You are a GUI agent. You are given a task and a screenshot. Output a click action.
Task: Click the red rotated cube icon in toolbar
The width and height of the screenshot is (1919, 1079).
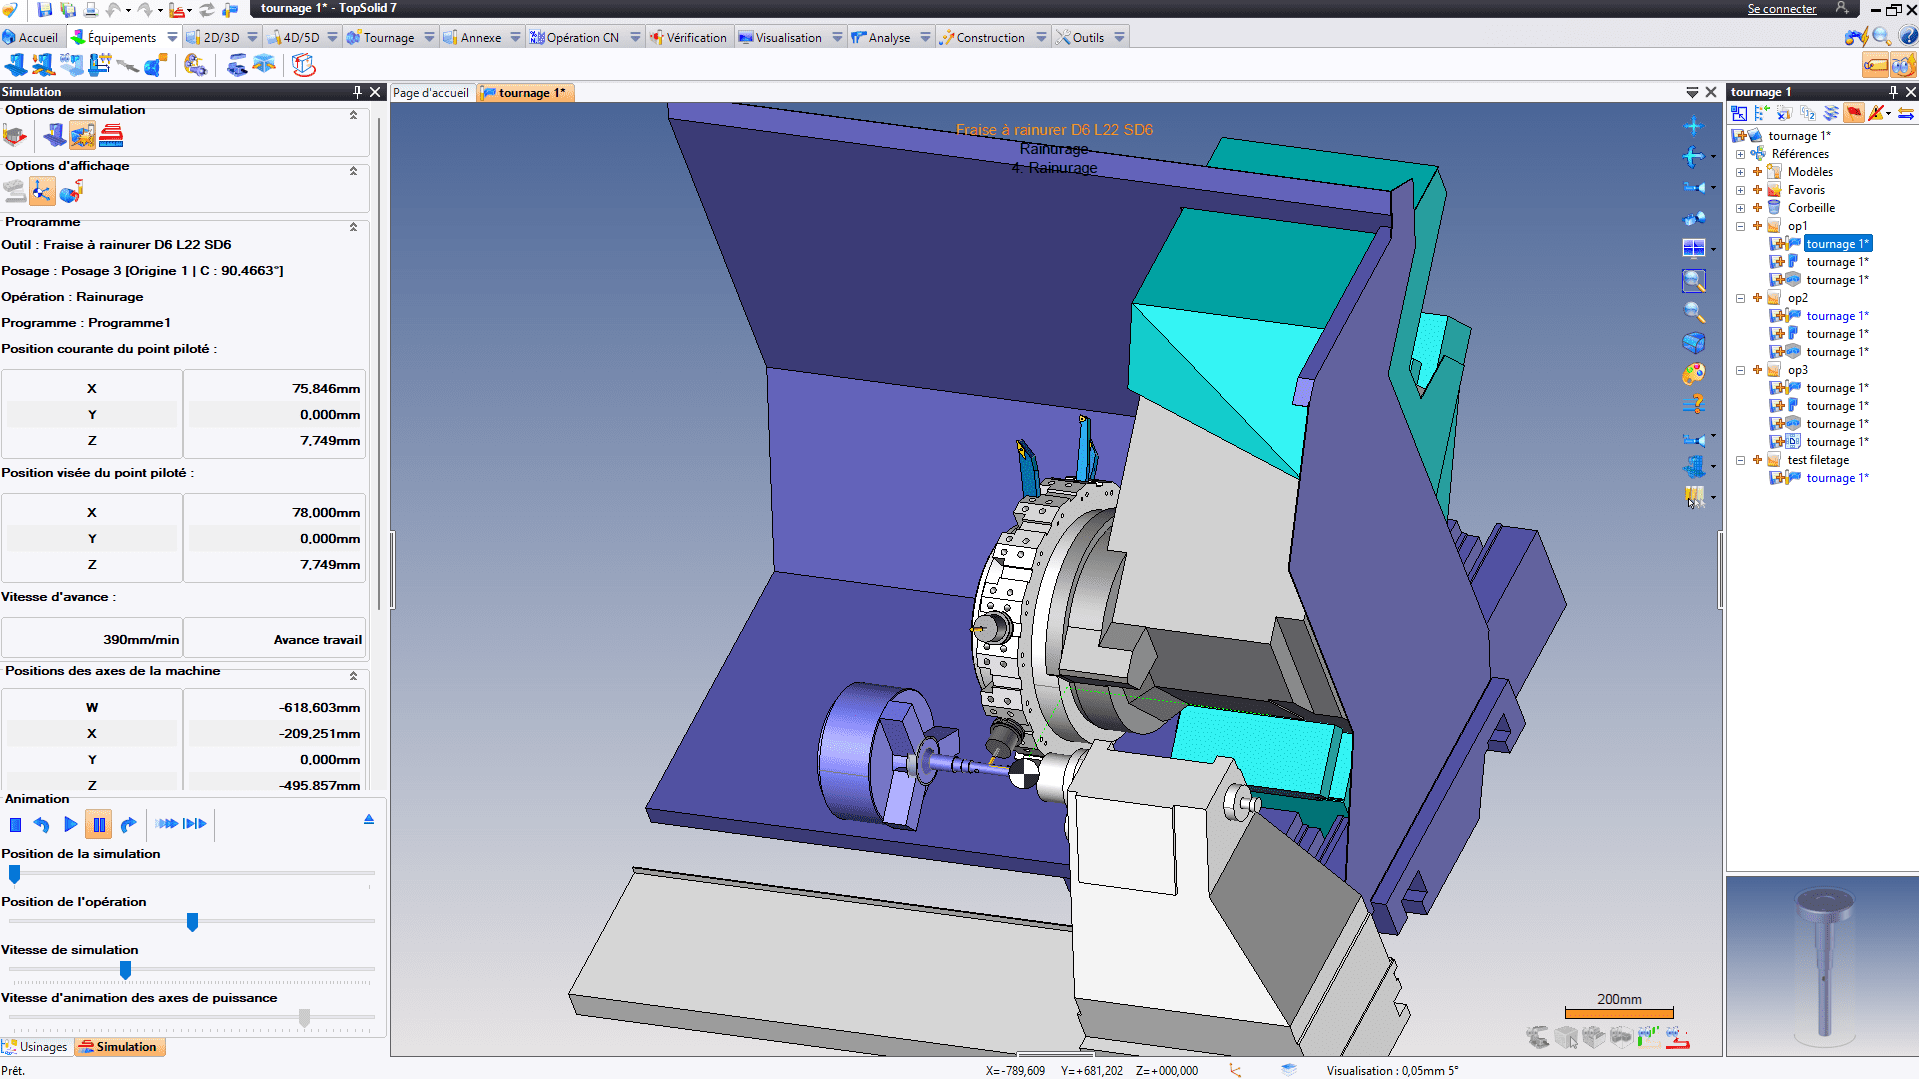pyautogui.click(x=304, y=66)
